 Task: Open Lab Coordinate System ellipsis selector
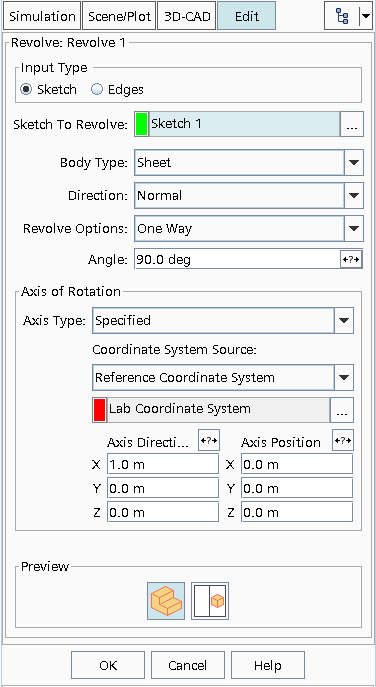342,410
